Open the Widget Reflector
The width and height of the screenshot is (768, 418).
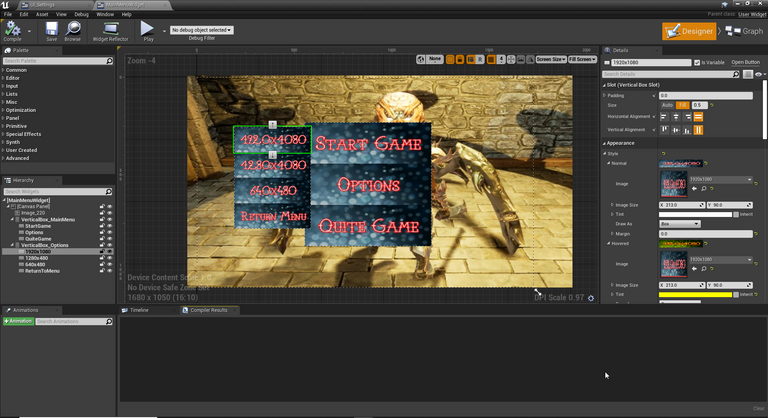coord(111,31)
